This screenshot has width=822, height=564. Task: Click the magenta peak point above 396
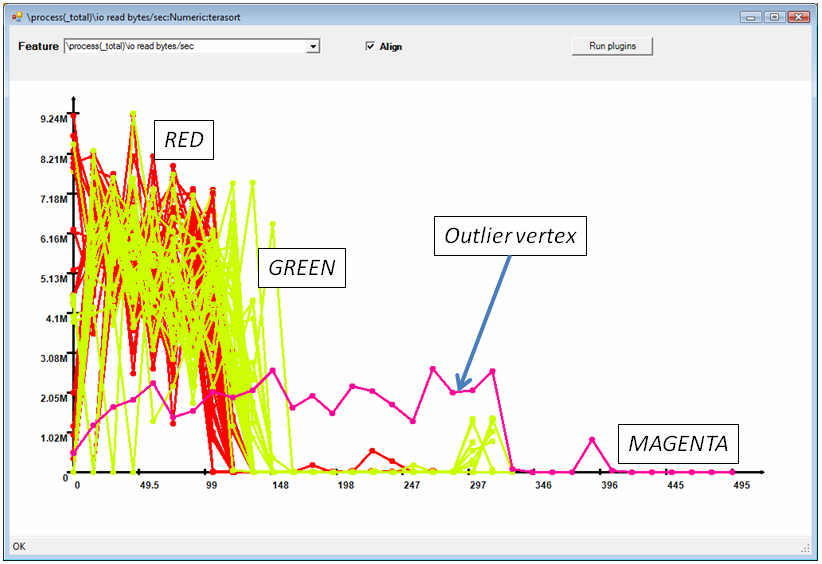(x=592, y=440)
